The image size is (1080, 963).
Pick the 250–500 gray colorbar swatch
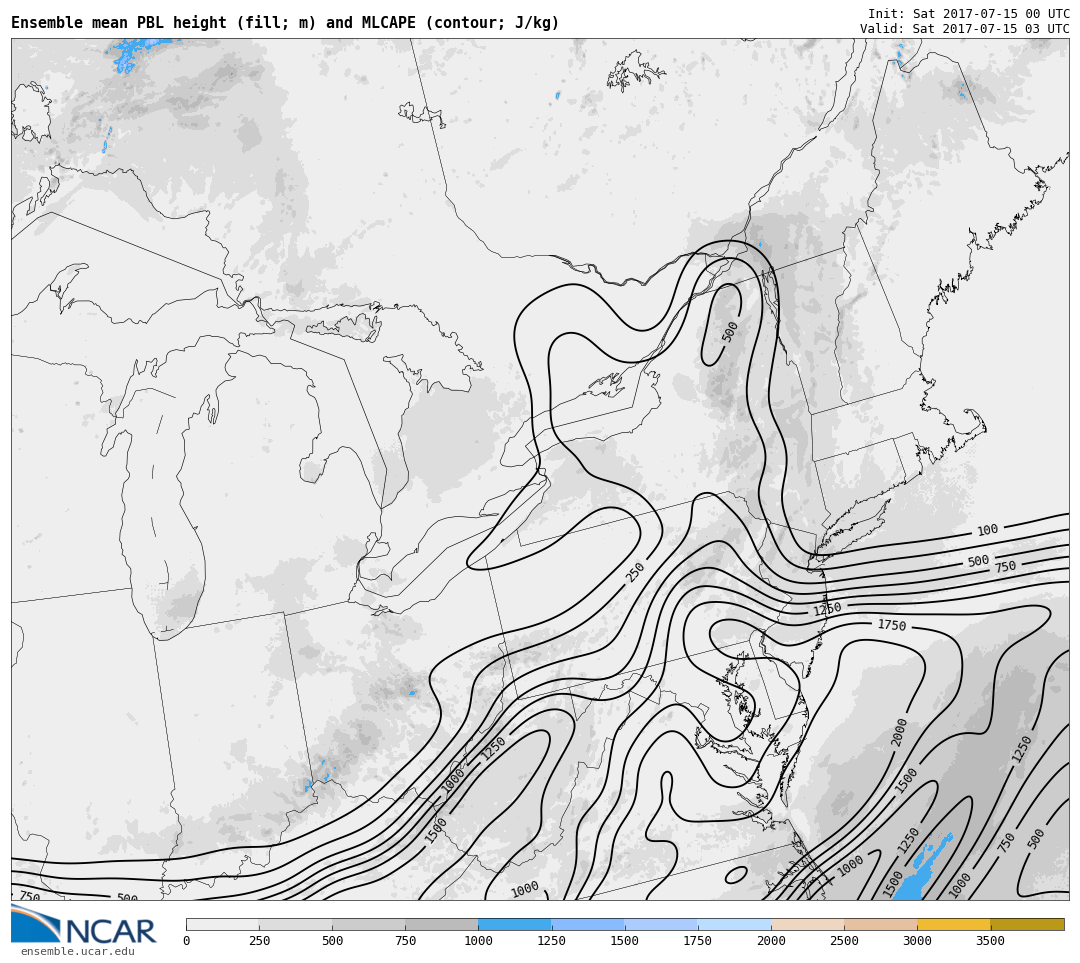pyautogui.click(x=295, y=924)
